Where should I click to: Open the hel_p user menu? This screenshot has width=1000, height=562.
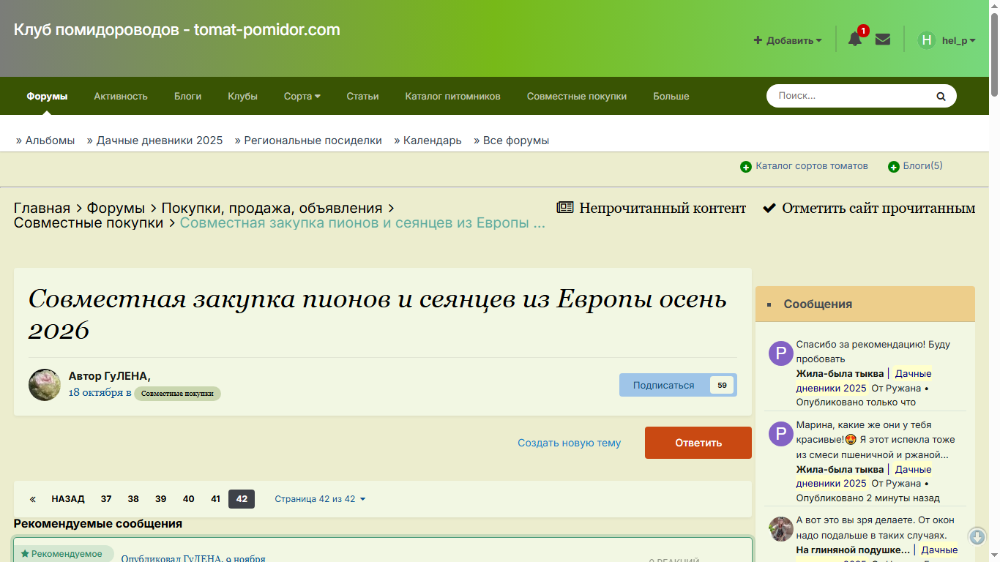click(x=947, y=41)
